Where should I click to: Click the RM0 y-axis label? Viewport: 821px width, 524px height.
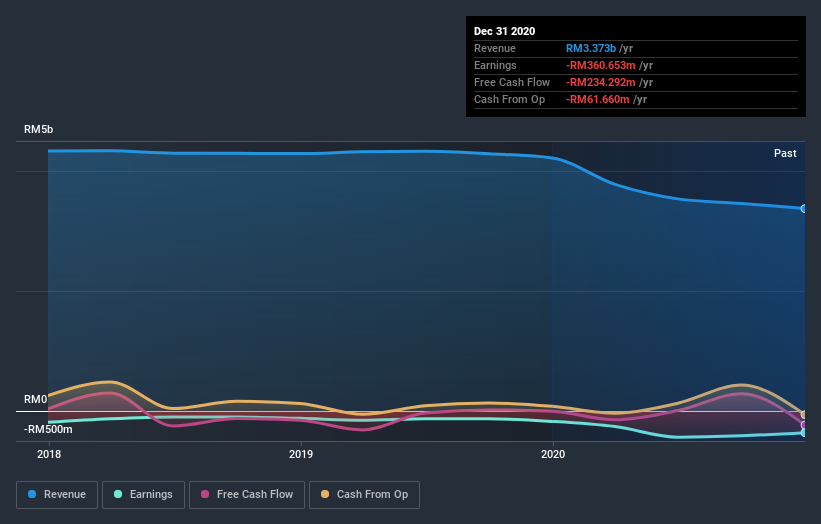coord(36,399)
